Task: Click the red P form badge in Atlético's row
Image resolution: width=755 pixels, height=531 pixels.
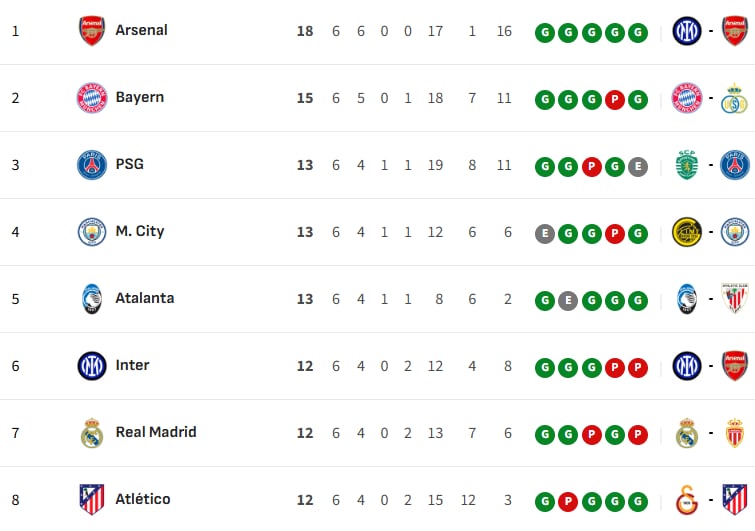Action: [x=568, y=500]
